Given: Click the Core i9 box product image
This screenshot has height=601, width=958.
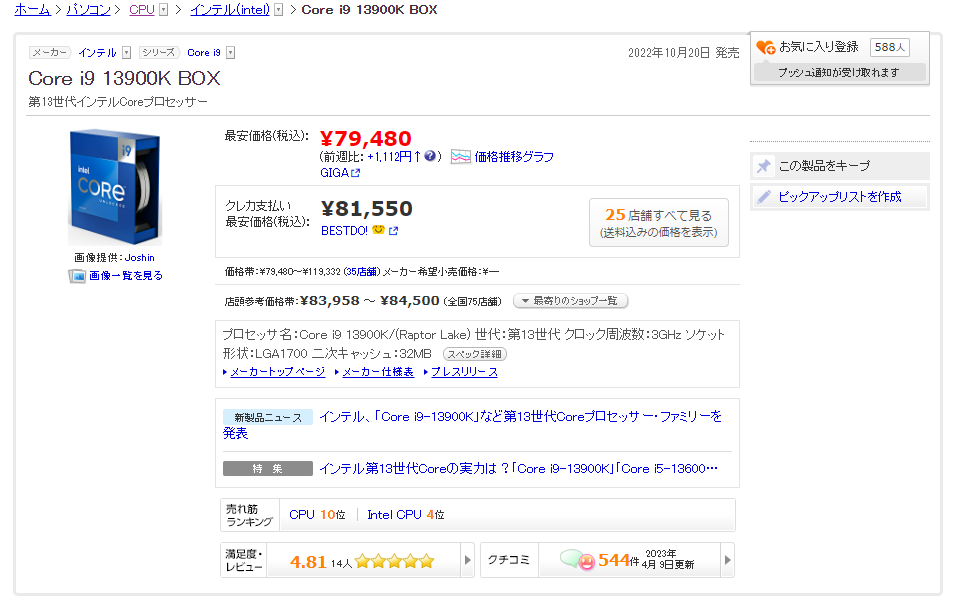Looking at the screenshot, I should [x=115, y=187].
